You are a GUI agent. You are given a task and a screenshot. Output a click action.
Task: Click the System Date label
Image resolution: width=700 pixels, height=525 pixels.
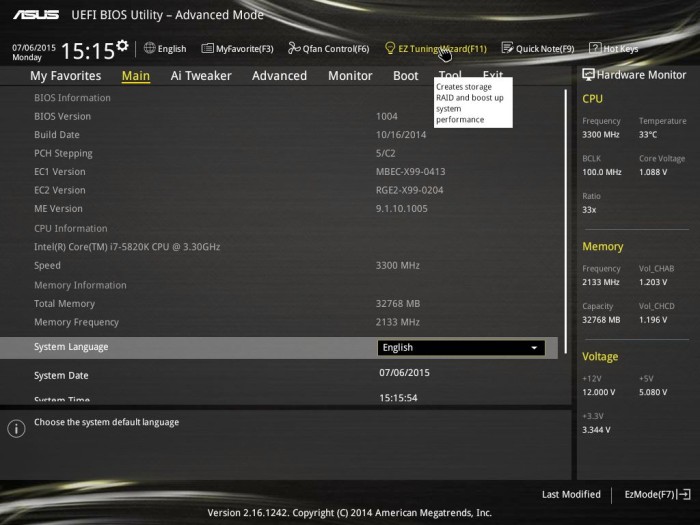click(61, 375)
